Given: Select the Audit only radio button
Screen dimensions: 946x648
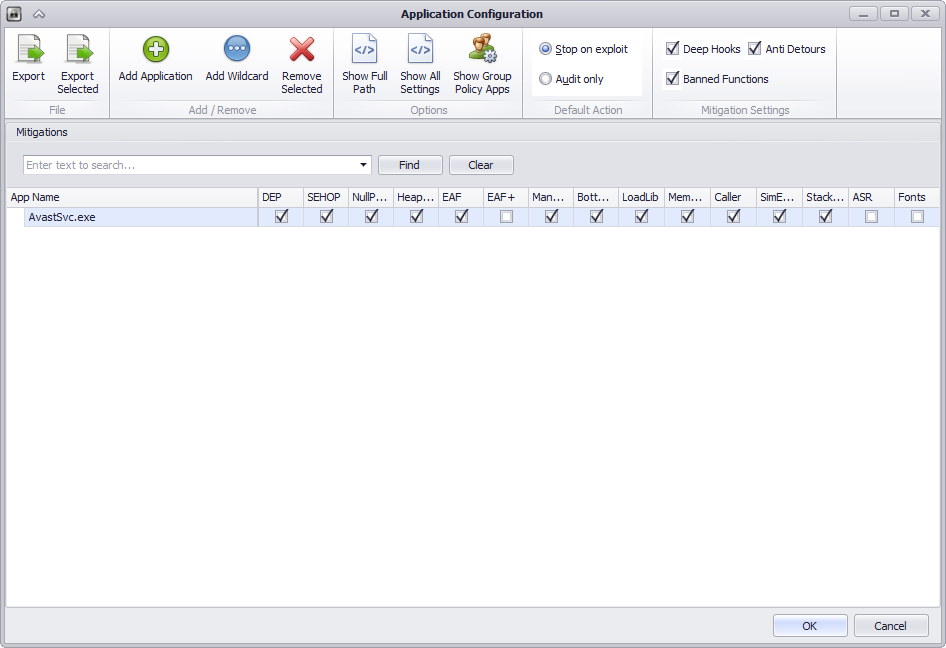Looking at the screenshot, I should [546, 79].
